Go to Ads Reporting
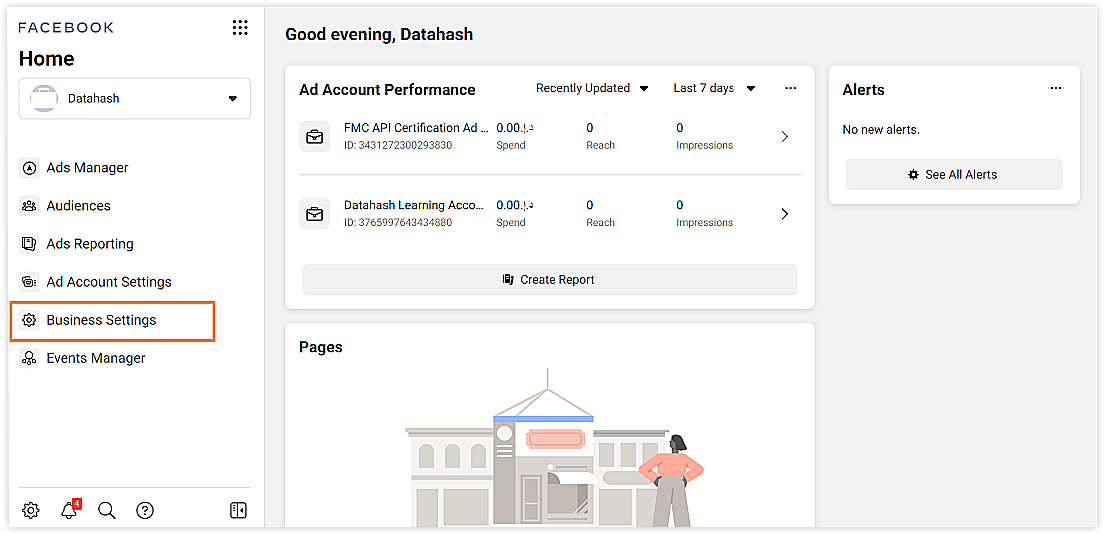 coord(90,244)
